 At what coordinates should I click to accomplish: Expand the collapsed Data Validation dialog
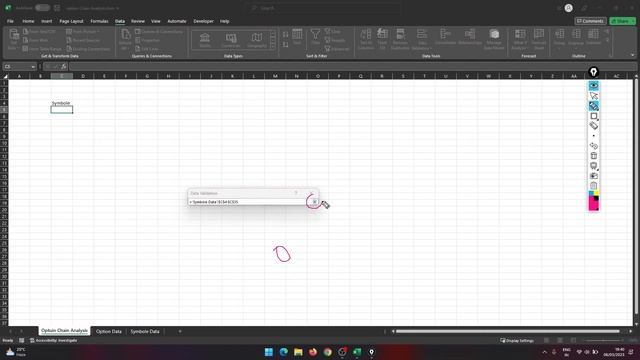click(x=315, y=202)
